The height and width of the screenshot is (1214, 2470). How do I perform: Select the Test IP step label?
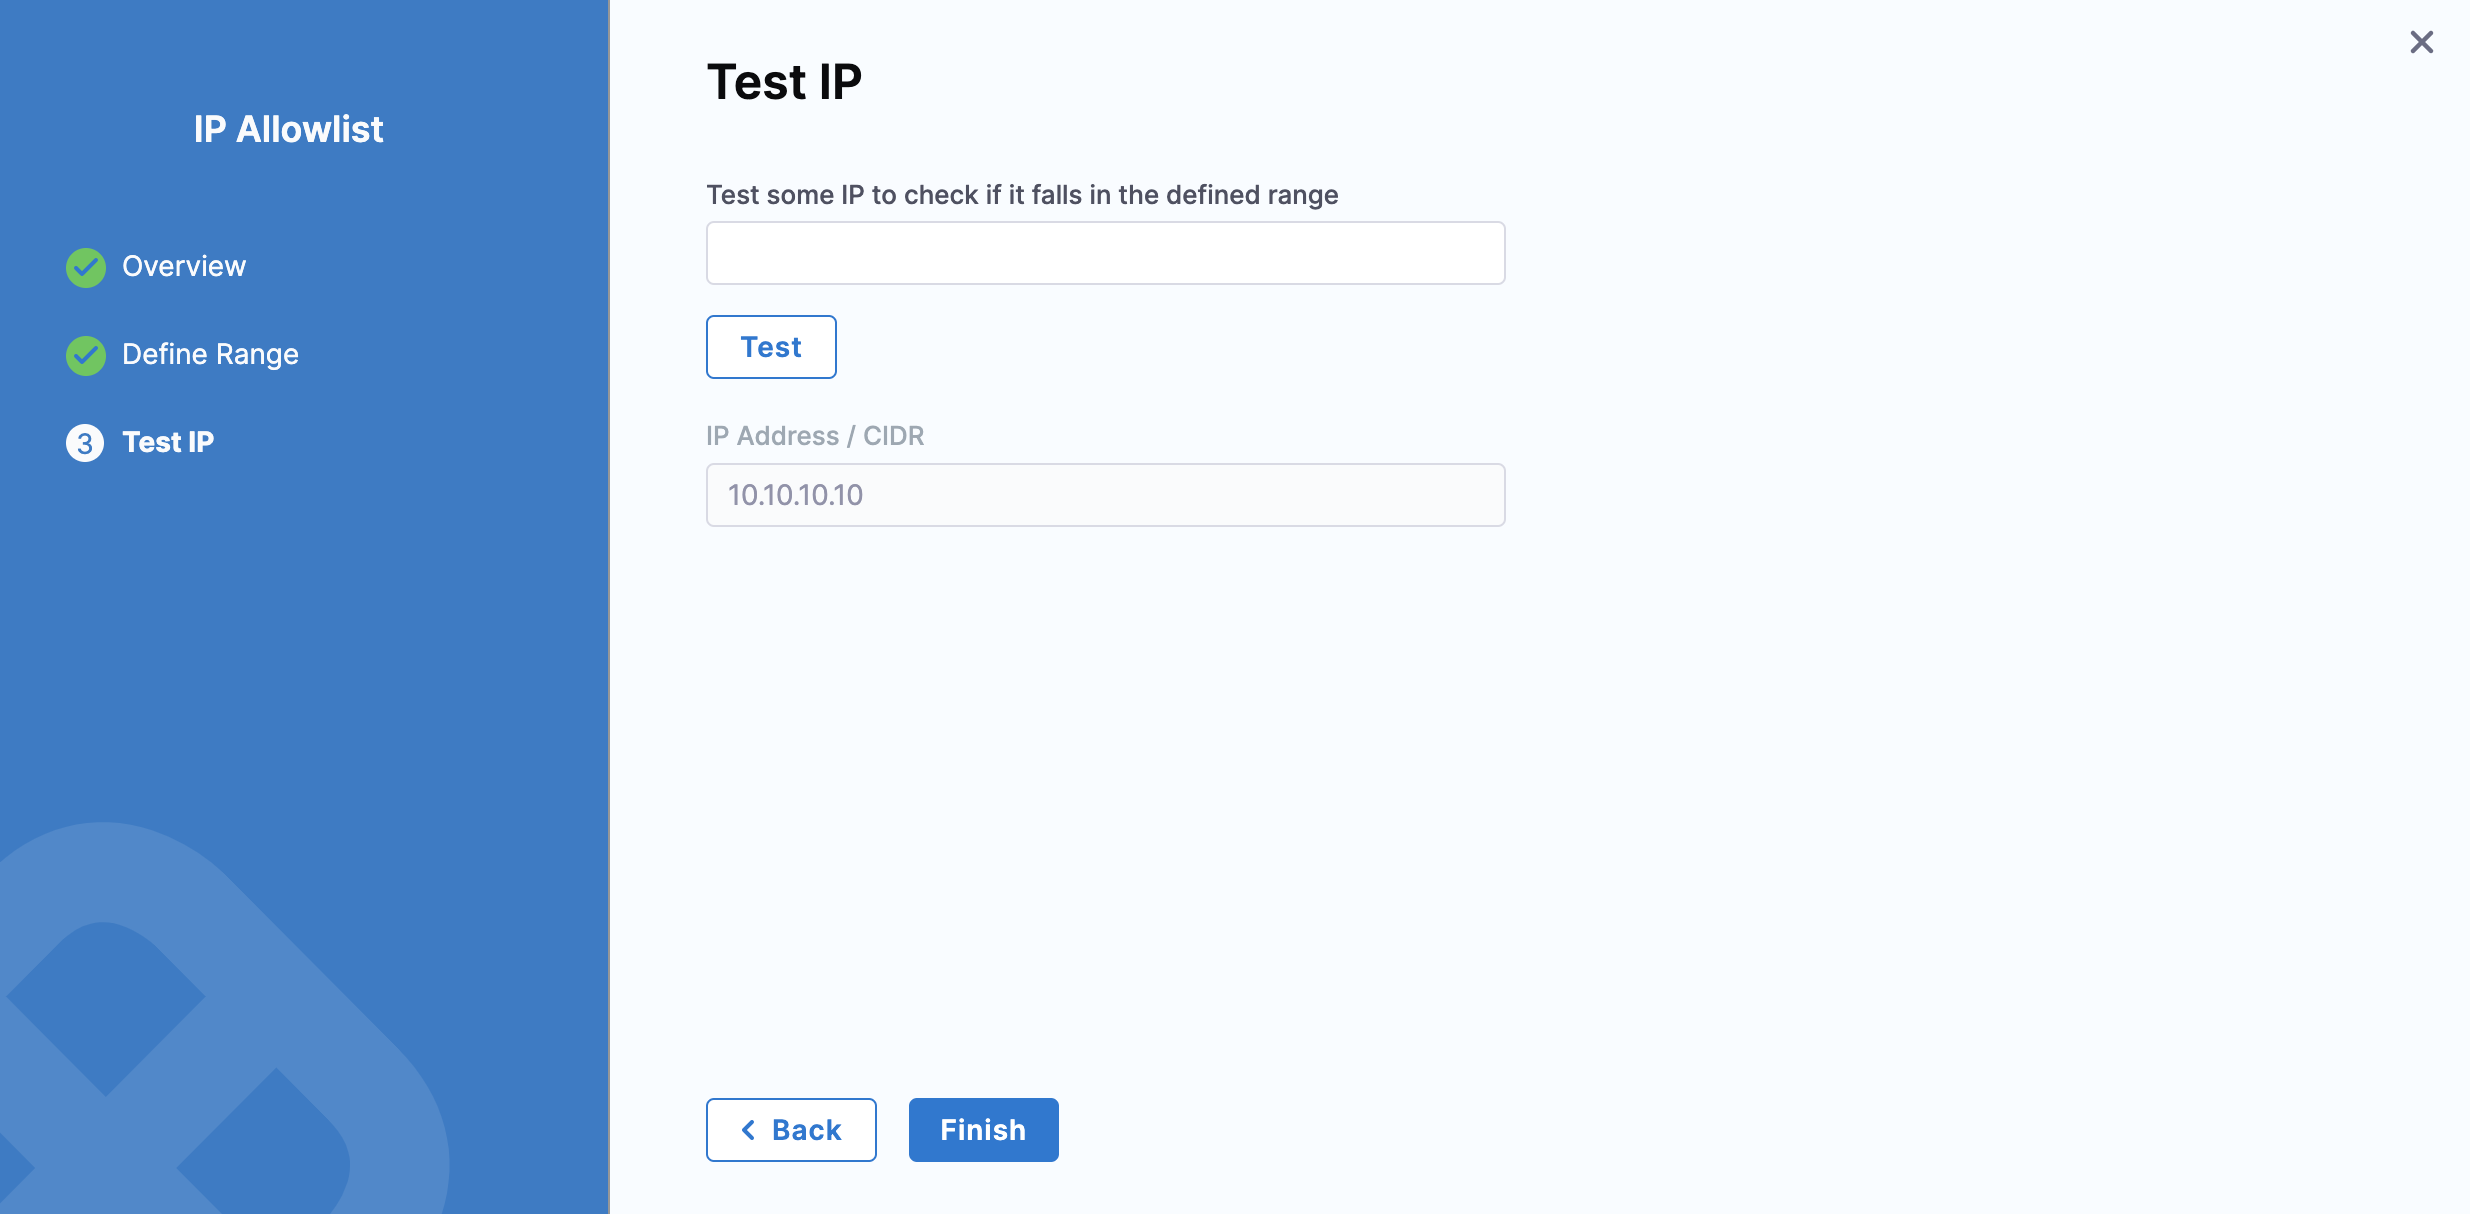[168, 442]
